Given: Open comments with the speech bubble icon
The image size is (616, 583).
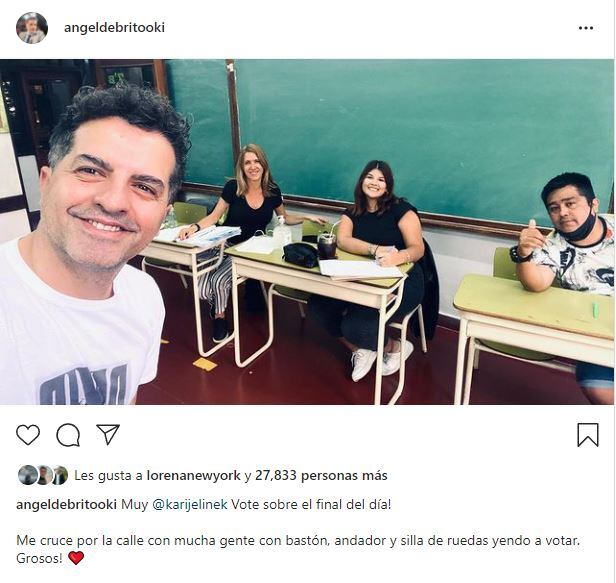Looking at the screenshot, I should (x=68, y=435).
